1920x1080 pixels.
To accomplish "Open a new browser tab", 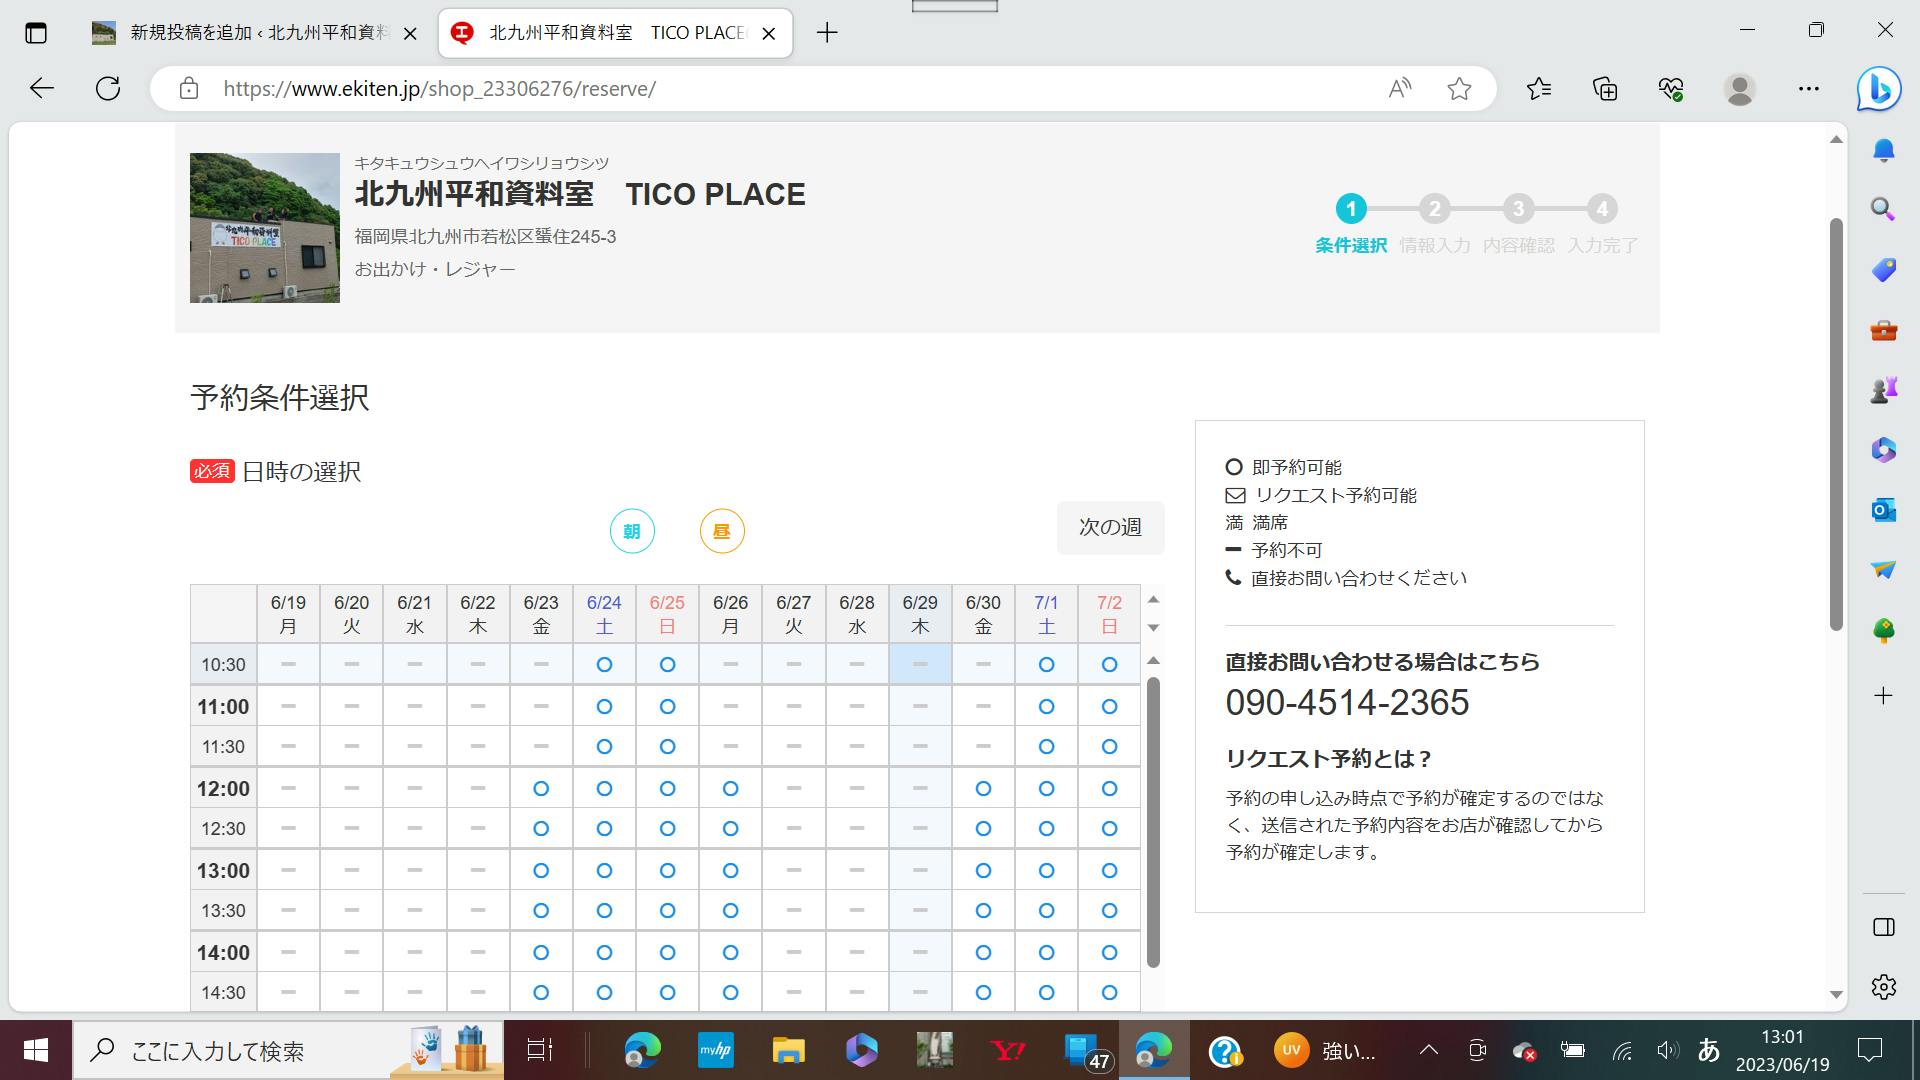I will pos(826,33).
